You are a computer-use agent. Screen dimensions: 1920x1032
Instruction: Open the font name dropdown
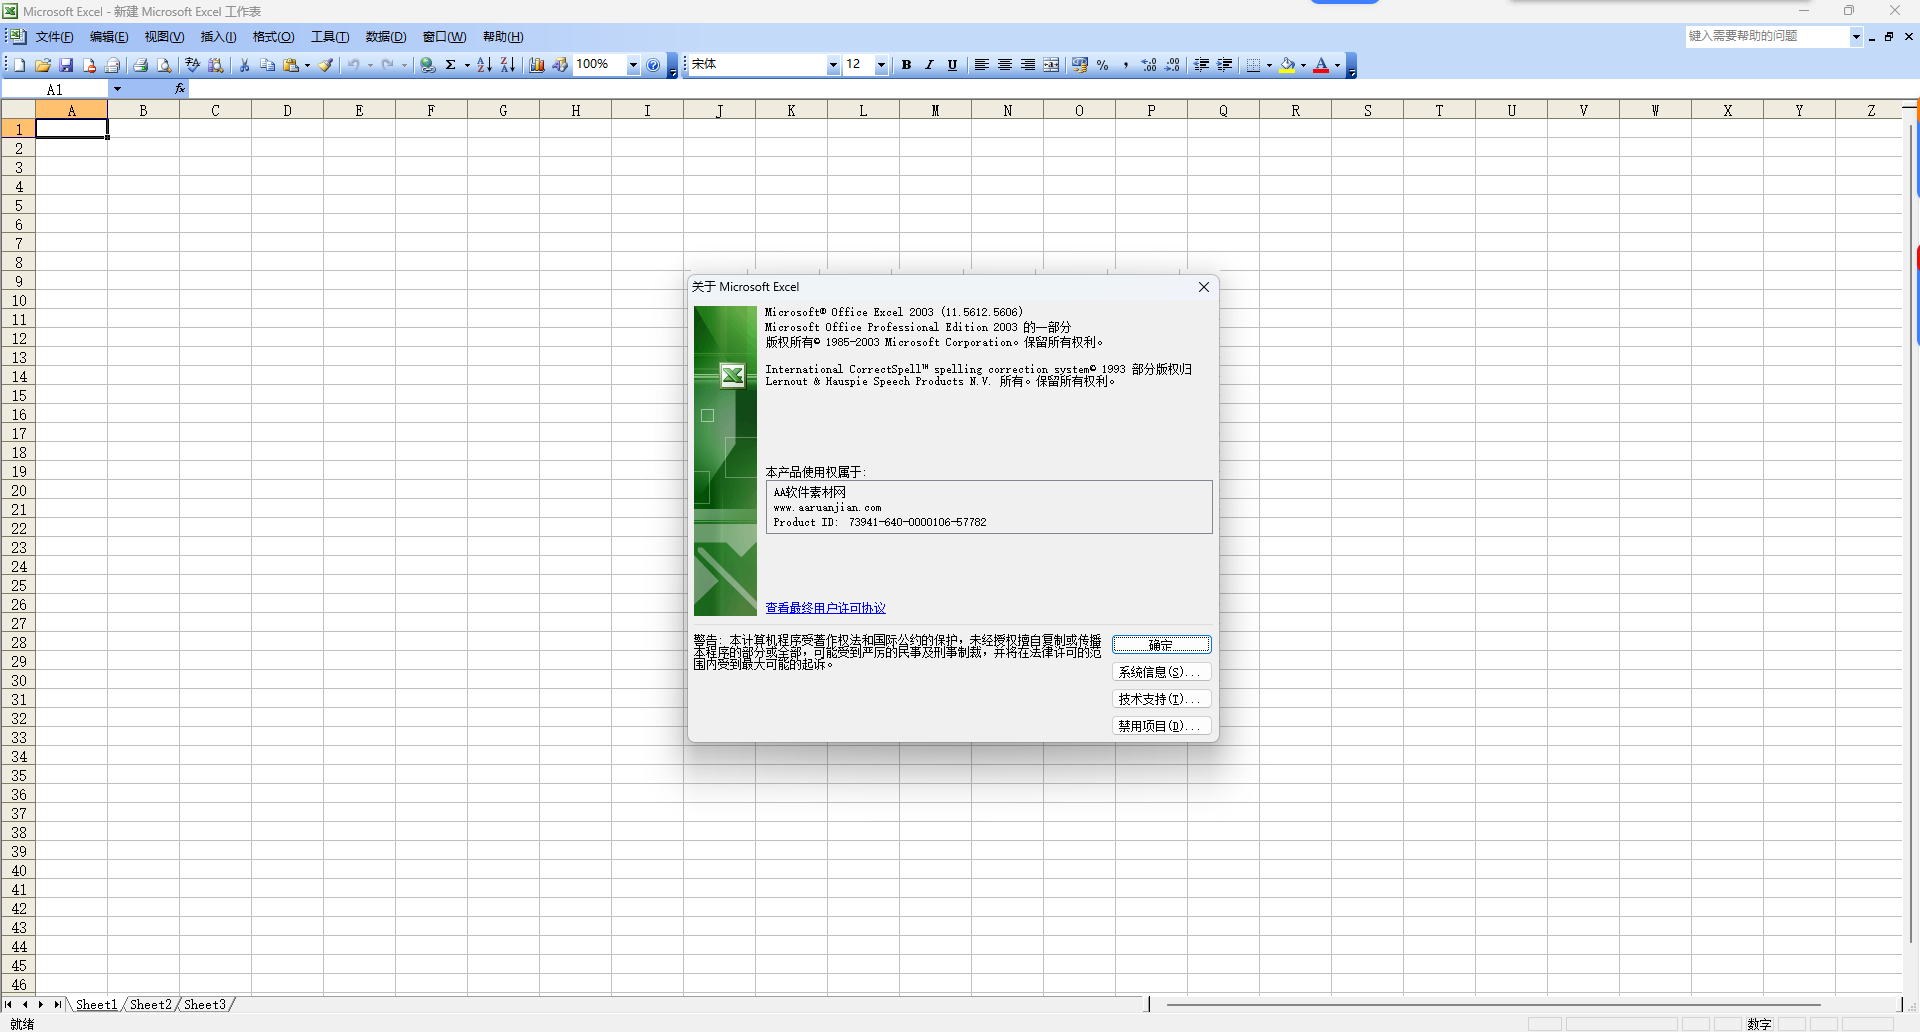click(833, 65)
